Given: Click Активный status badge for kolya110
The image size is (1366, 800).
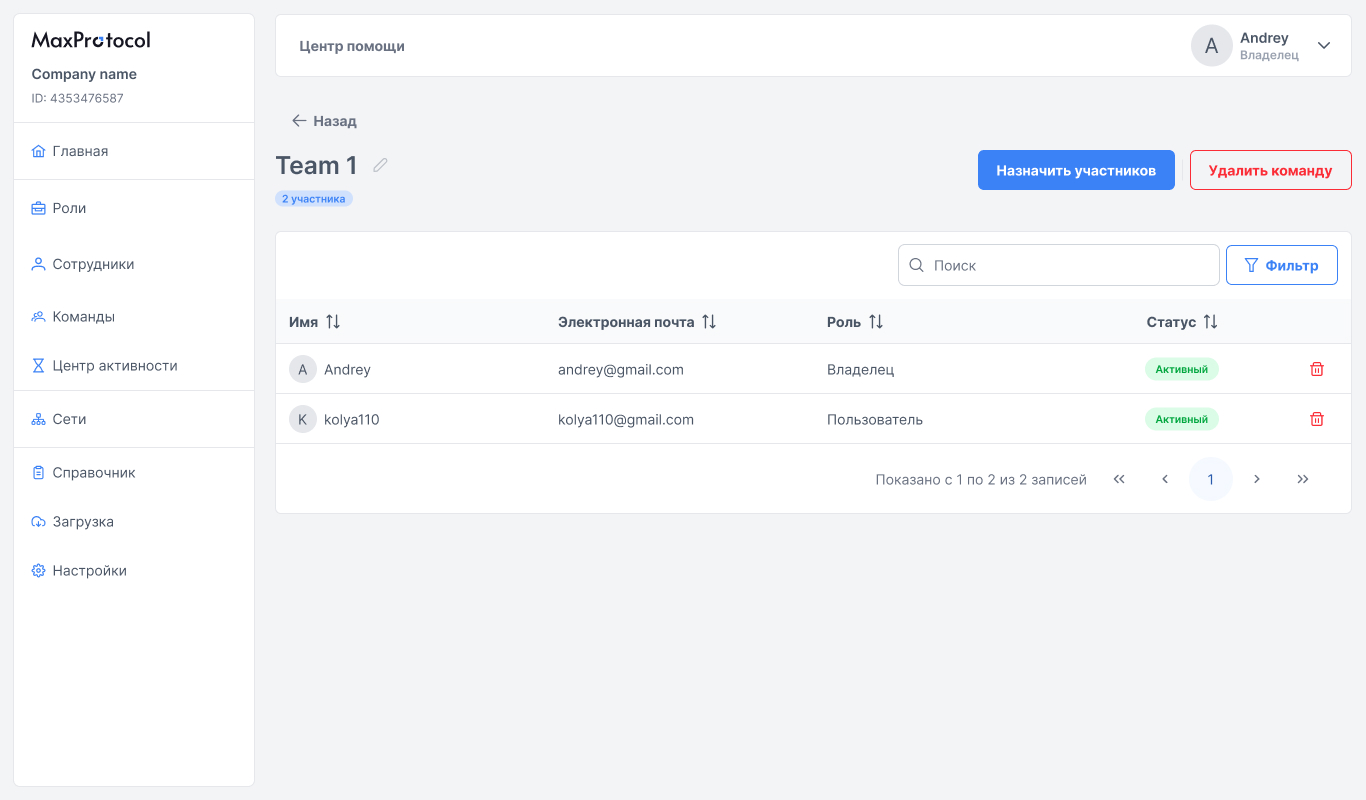Looking at the screenshot, I should (1182, 419).
